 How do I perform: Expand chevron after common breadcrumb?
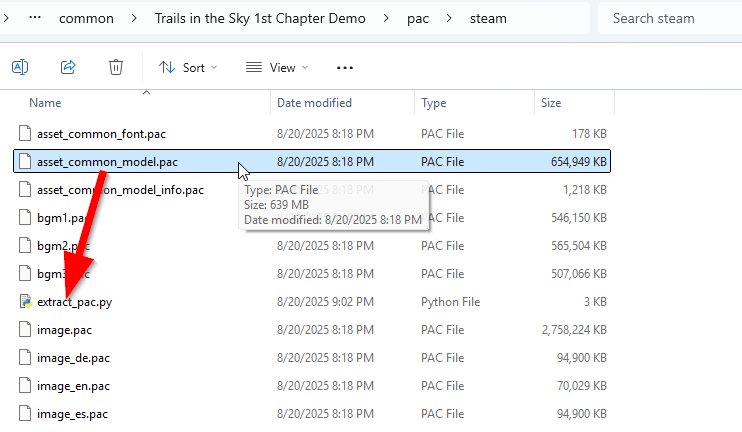[134, 18]
